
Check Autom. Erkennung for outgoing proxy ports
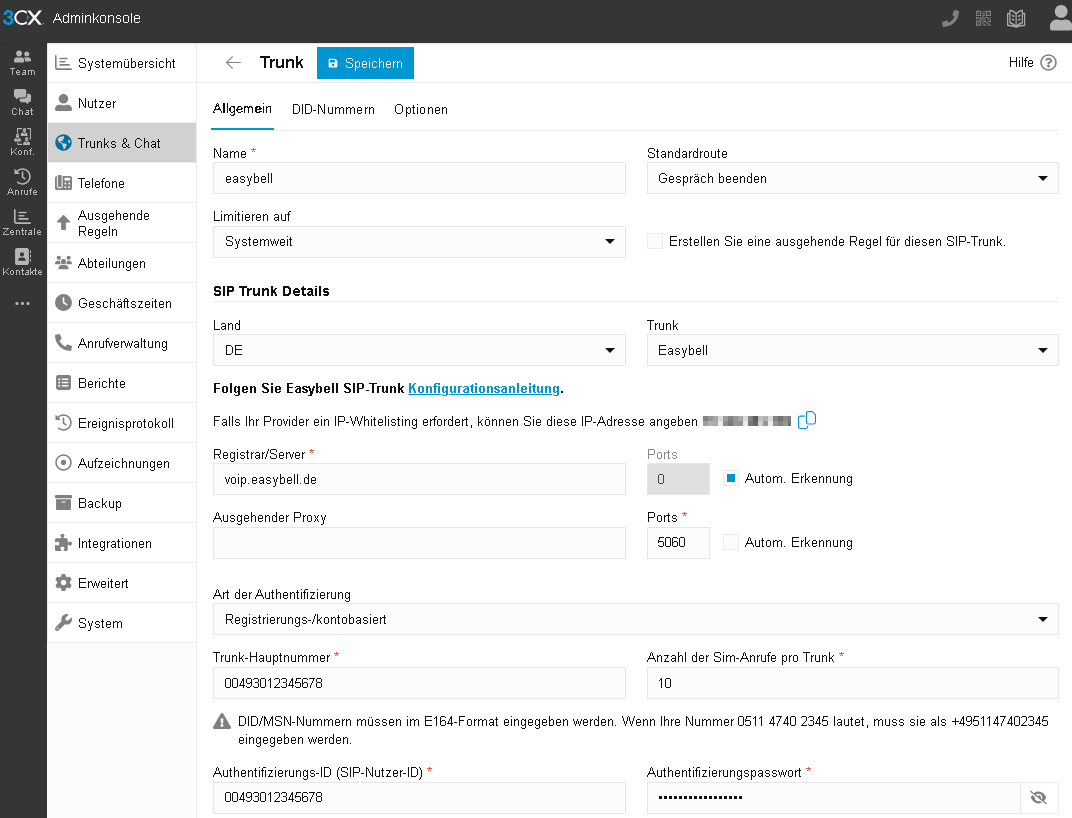731,543
